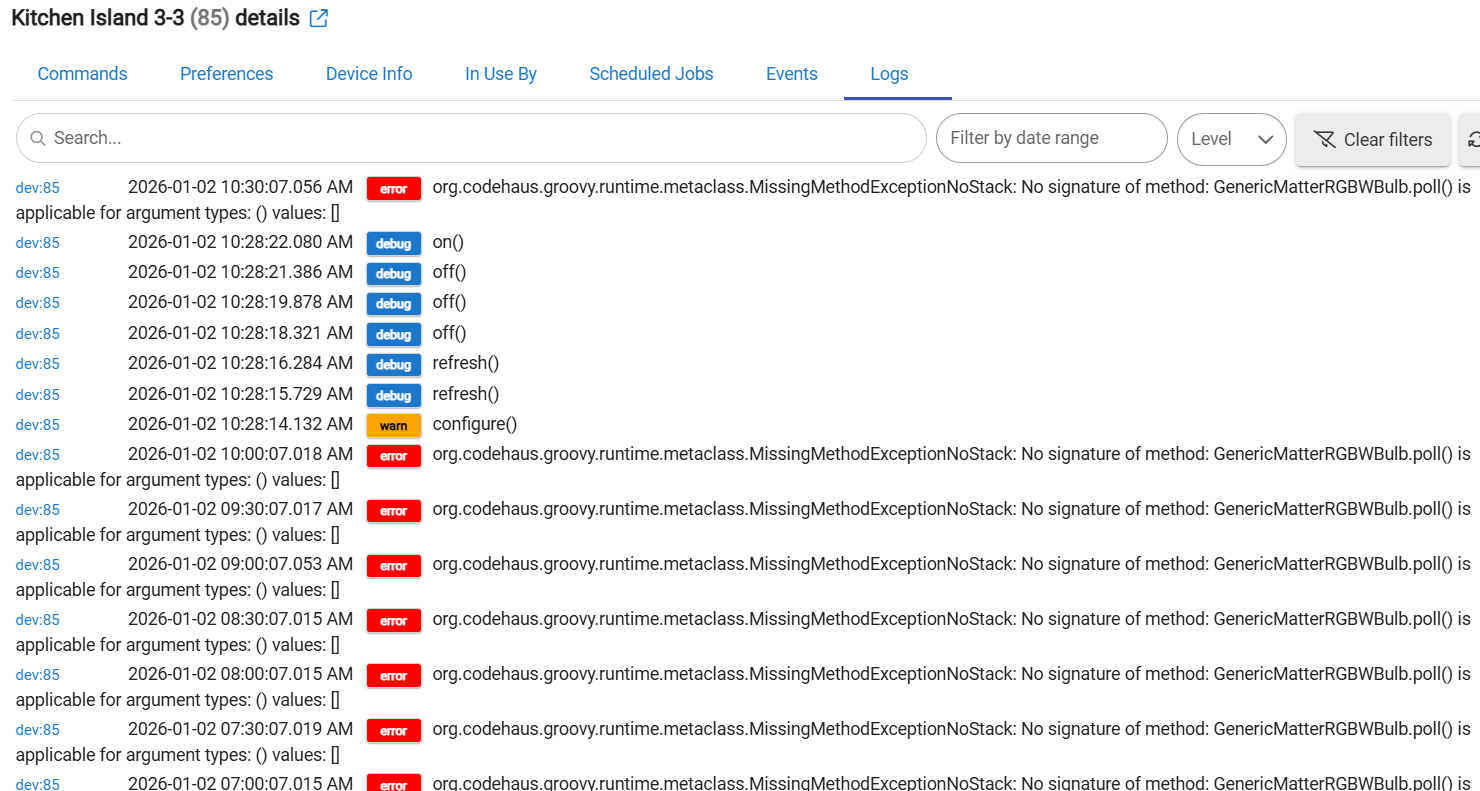Click the warn badge on configure() entry

(x=393, y=425)
